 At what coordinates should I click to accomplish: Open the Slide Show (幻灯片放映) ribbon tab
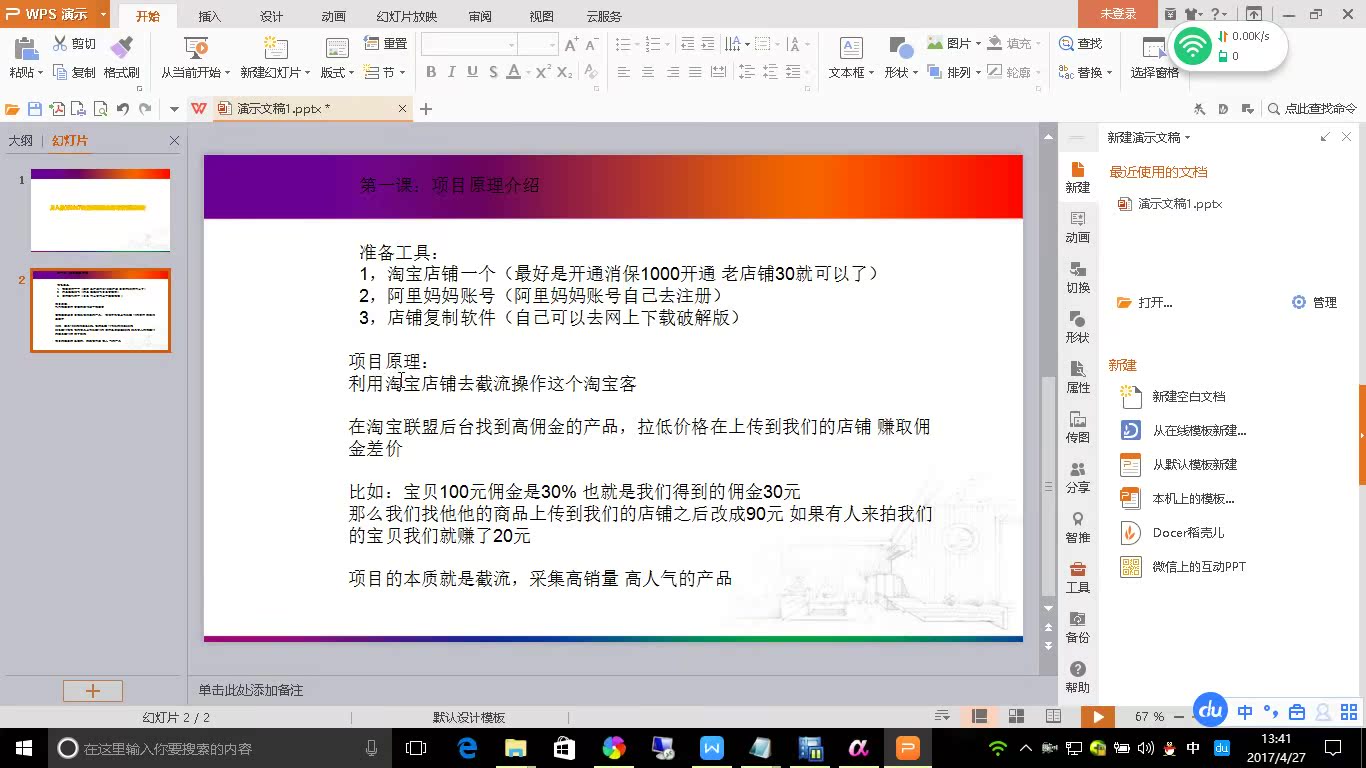pyautogui.click(x=407, y=16)
